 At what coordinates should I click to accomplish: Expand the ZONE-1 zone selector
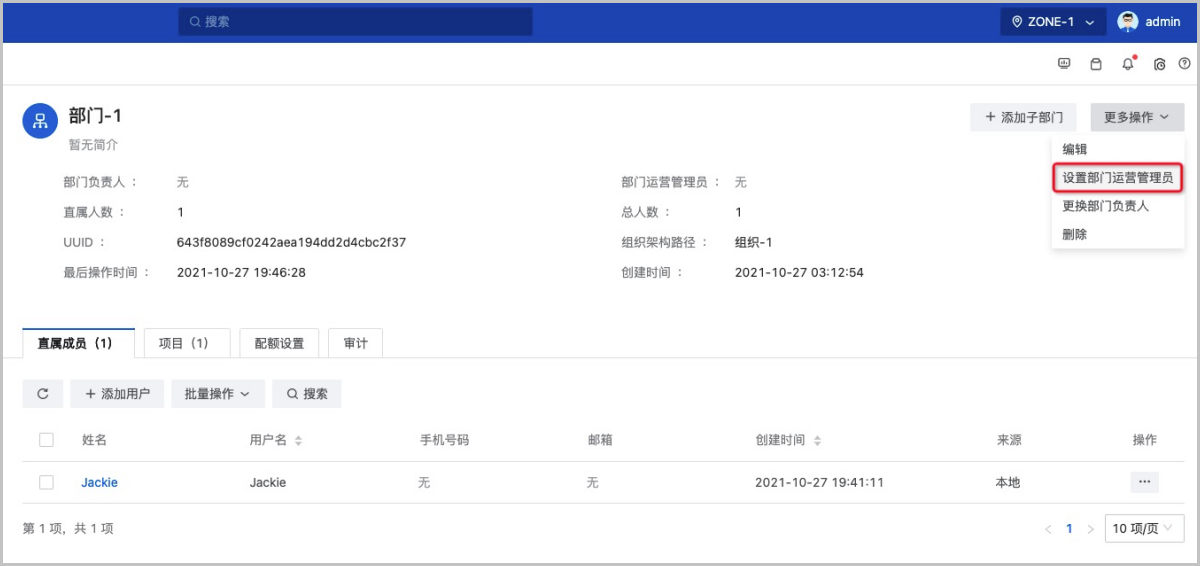pos(1053,21)
